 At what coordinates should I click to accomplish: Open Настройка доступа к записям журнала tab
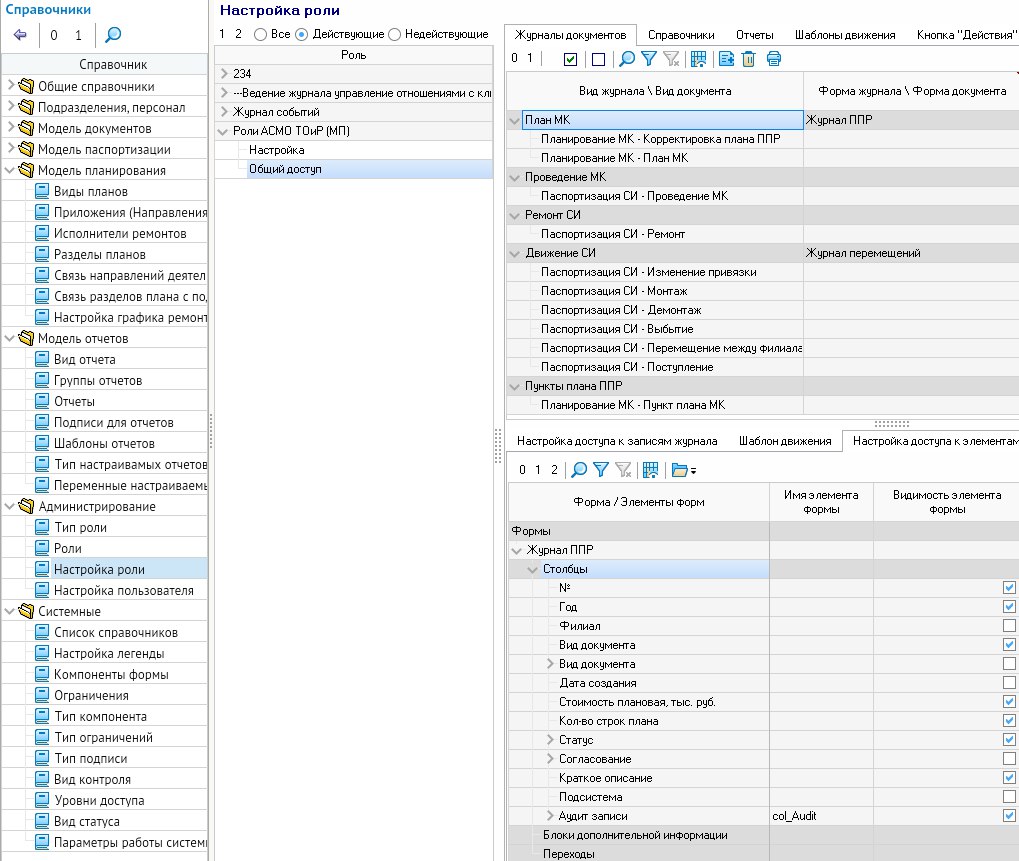tap(617, 441)
